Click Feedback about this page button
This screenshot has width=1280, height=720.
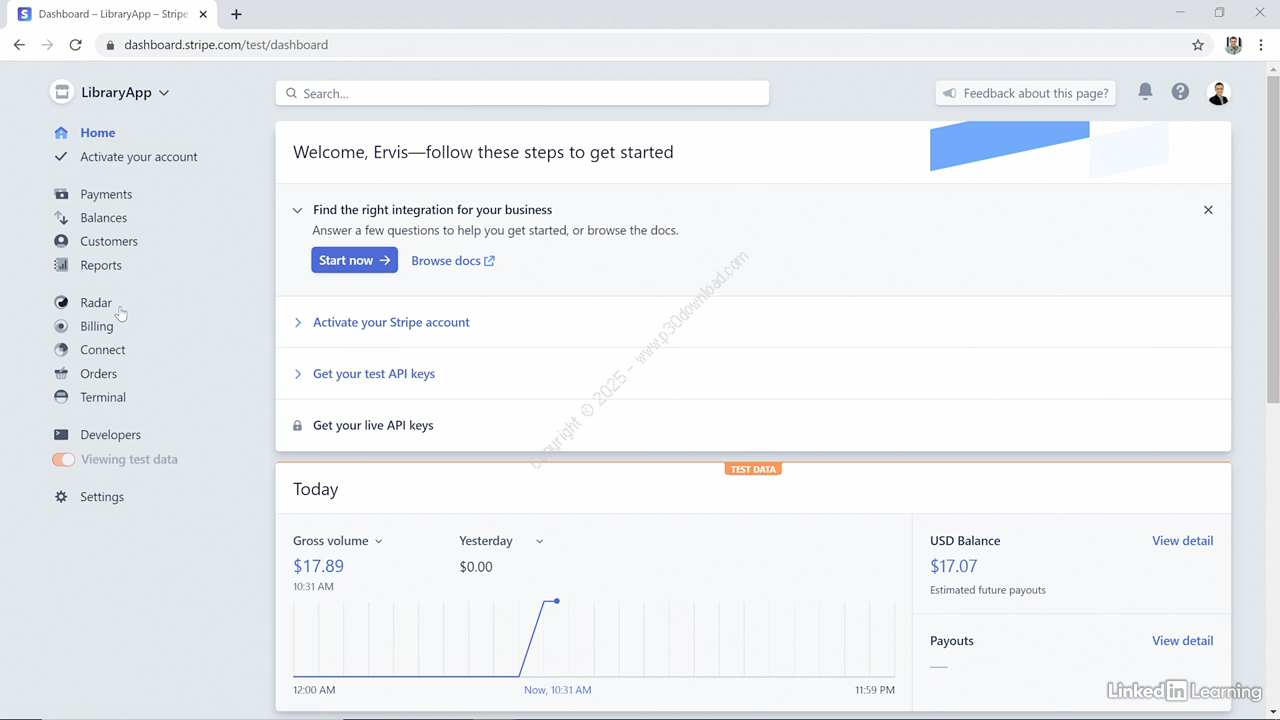(x=1026, y=93)
